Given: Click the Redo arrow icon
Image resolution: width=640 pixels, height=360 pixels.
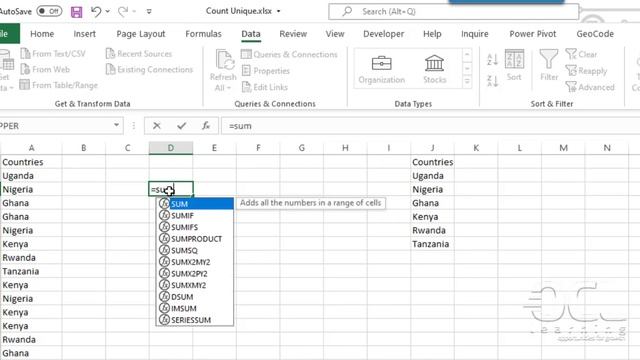Looking at the screenshot, I should click(x=123, y=11).
